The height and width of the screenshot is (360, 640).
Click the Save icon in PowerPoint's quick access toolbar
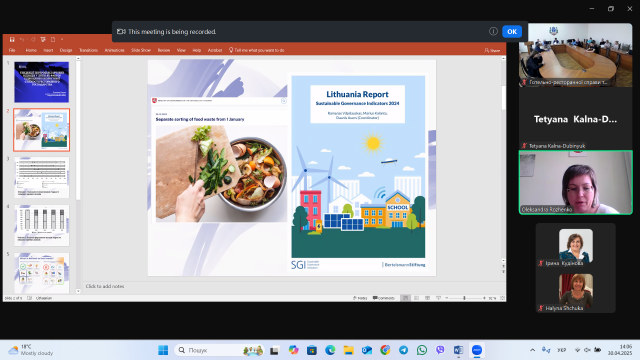pos(12,40)
